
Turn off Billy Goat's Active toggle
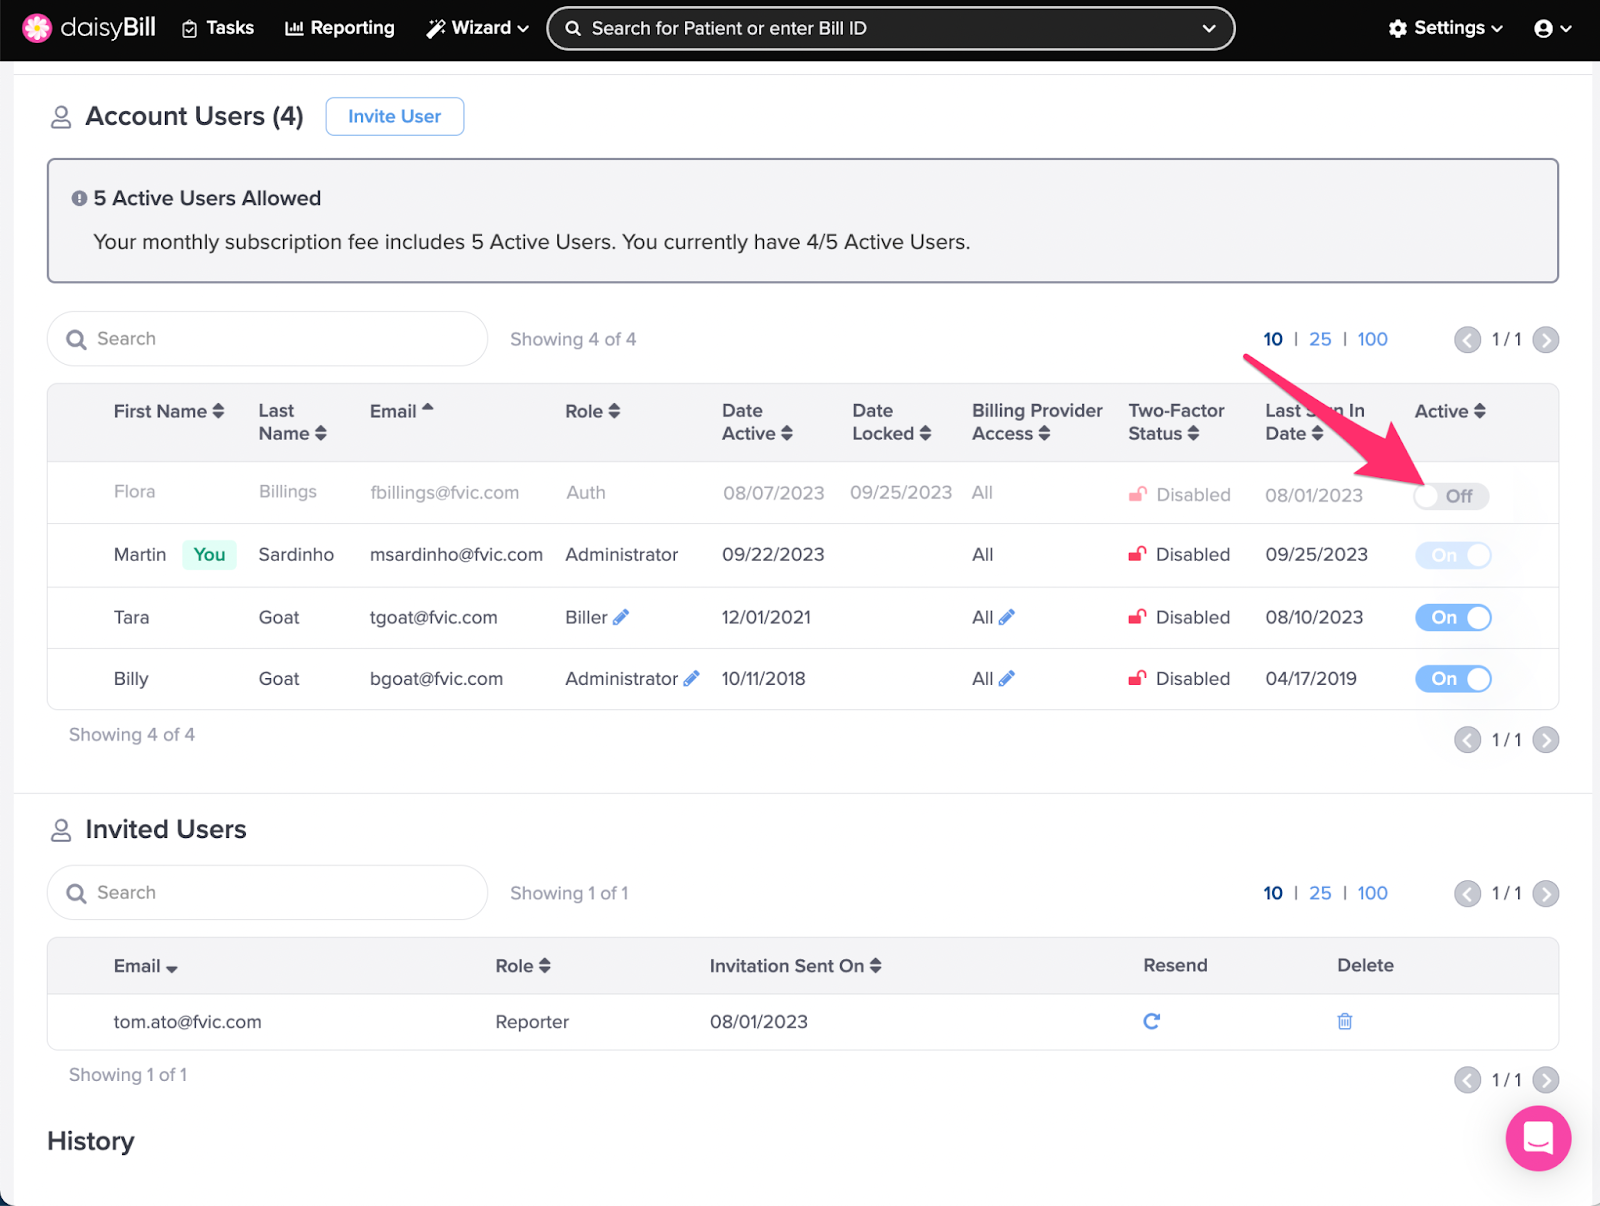(1453, 679)
